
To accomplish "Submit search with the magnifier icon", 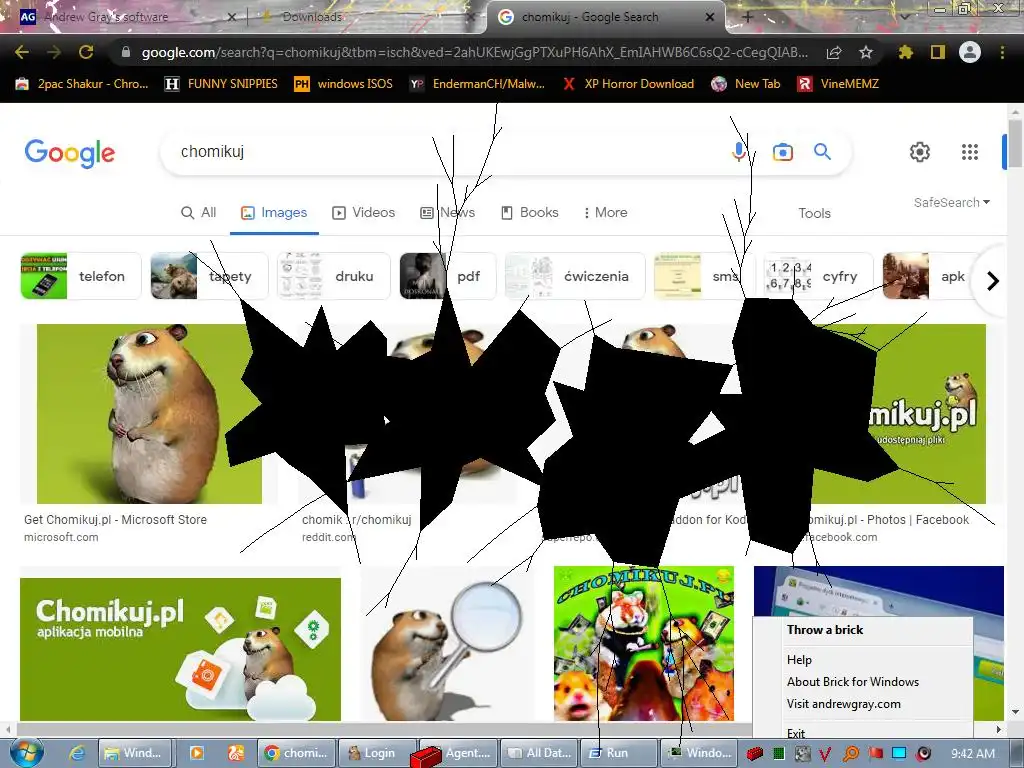I will 822,152.
